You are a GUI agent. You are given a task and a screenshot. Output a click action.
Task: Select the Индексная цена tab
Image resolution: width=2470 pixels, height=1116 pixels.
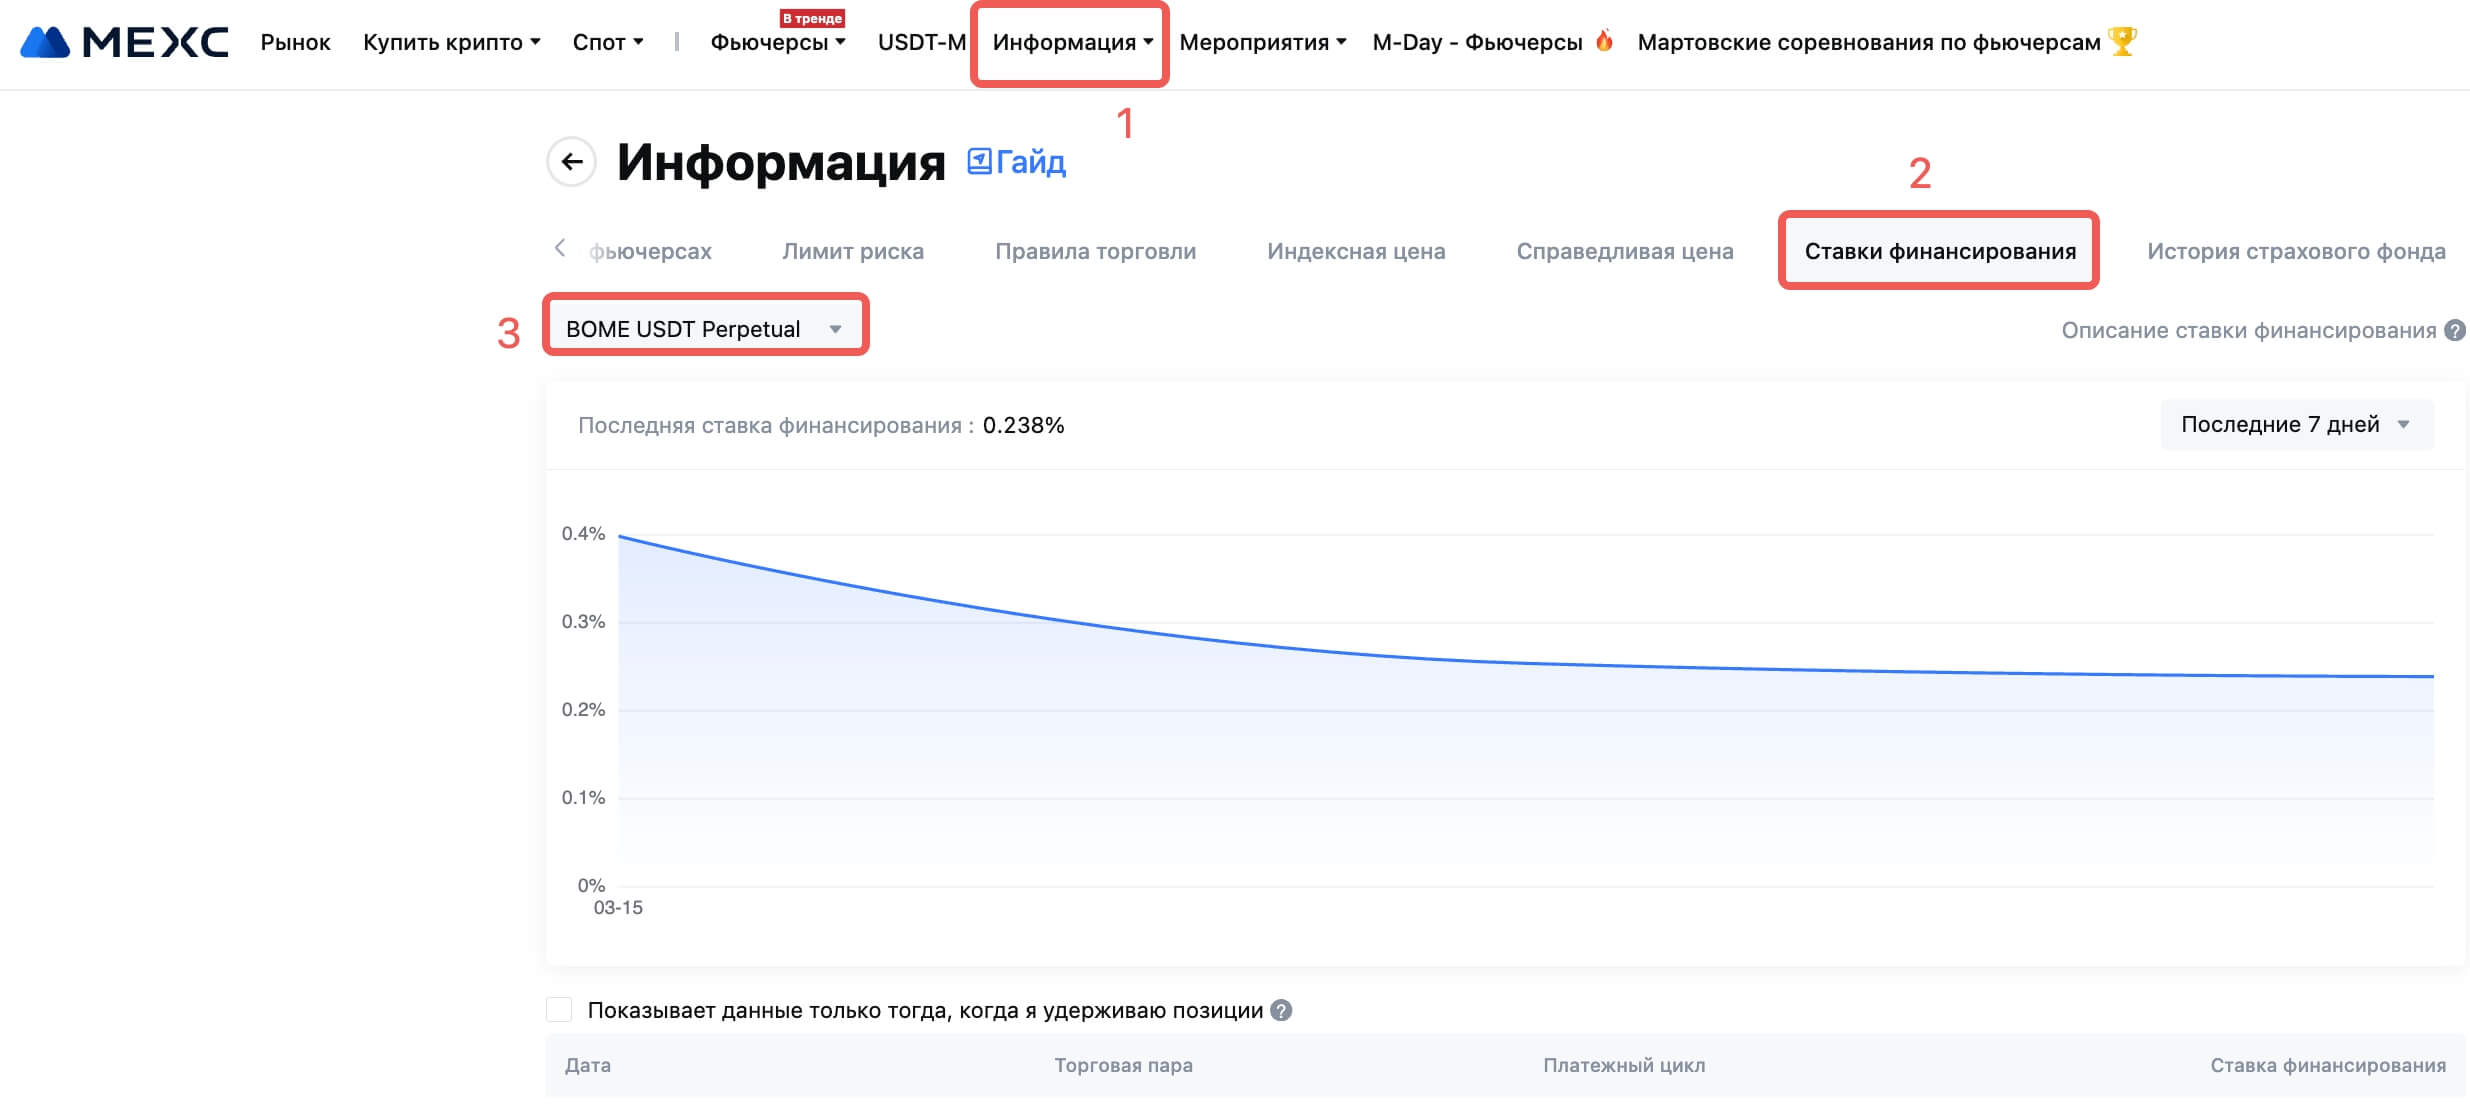click(1355, 251)
